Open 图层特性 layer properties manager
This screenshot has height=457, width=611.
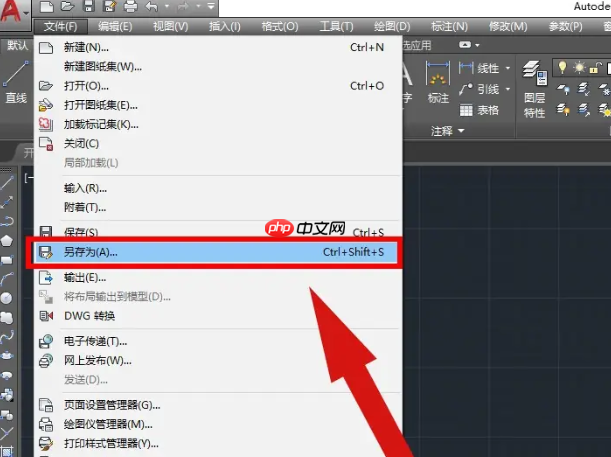(535, 90)
